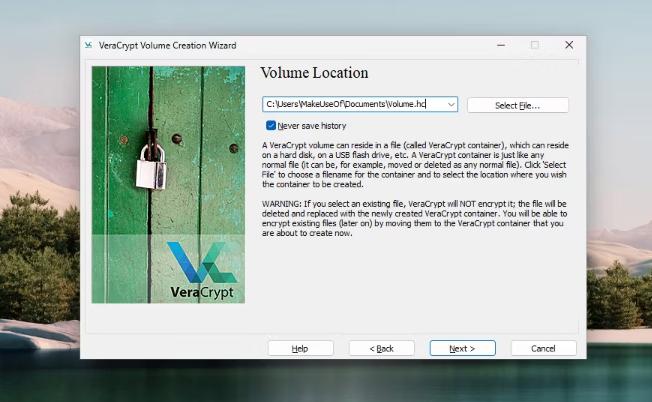Click the VeraCrypt Volume Creation Wizard title

(x=168, y=45)
